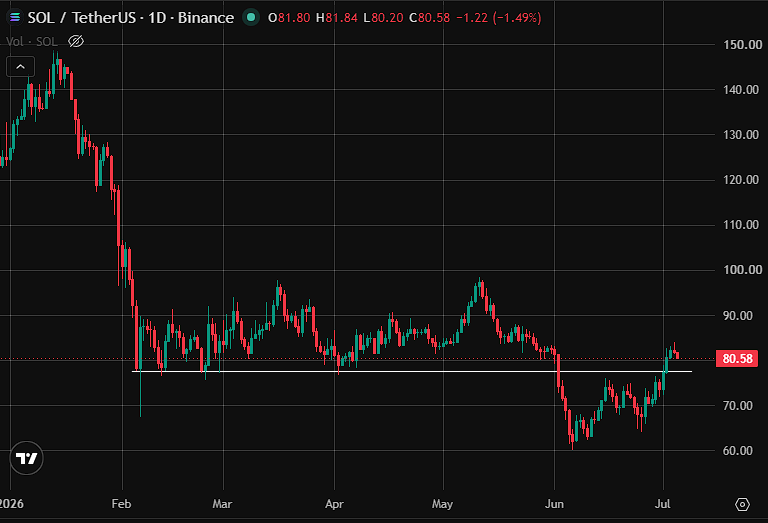Image resolution: width=768 pixels, height=523 pixels.
Task: Click the 150.00 price axis label
Action: 743,45
